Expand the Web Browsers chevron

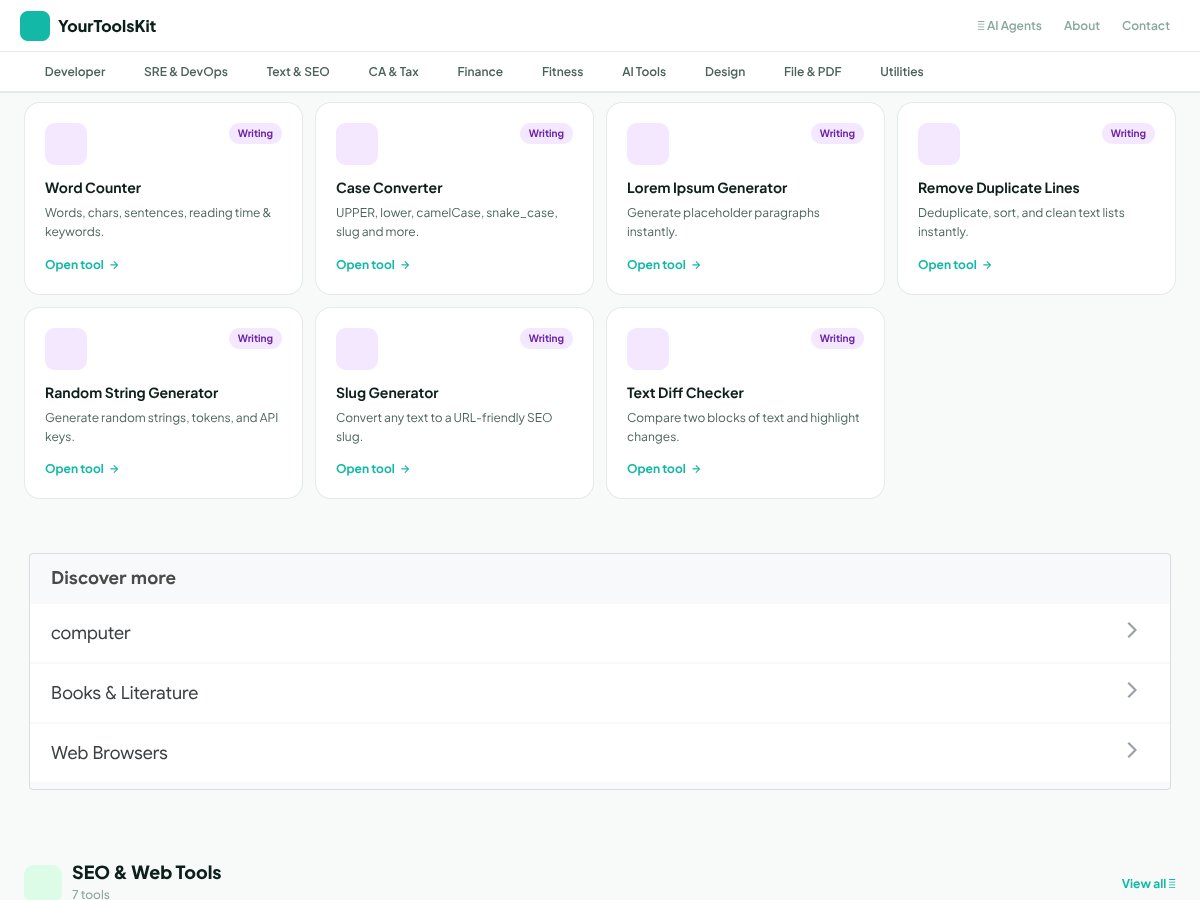(1132, 750)
